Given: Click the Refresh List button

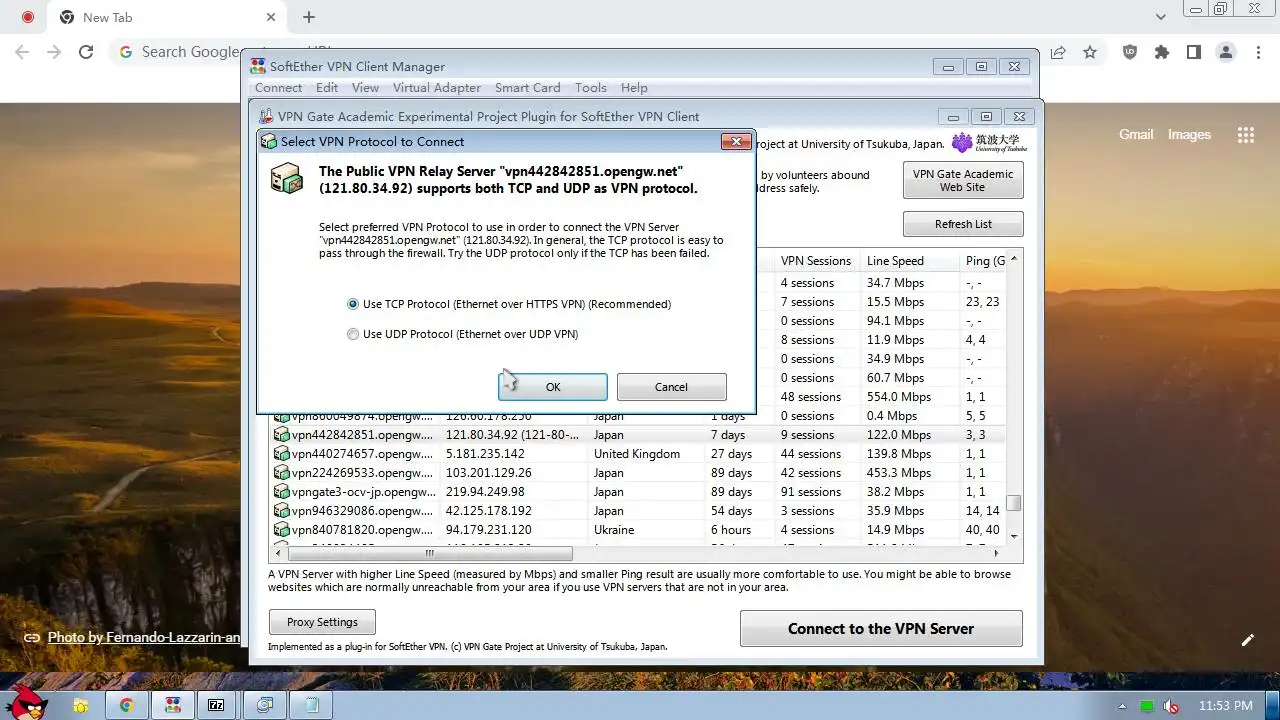Looking at the screenshot, I should click(963, 224).
